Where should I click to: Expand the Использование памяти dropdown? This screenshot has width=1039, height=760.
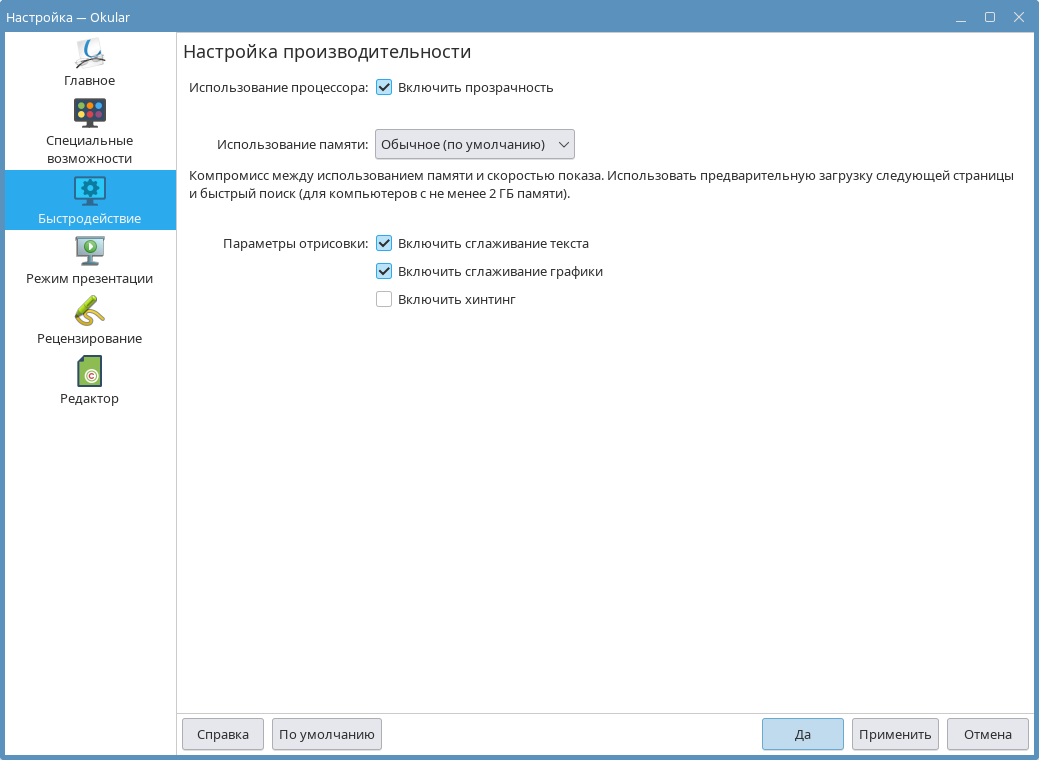(474, 145)
